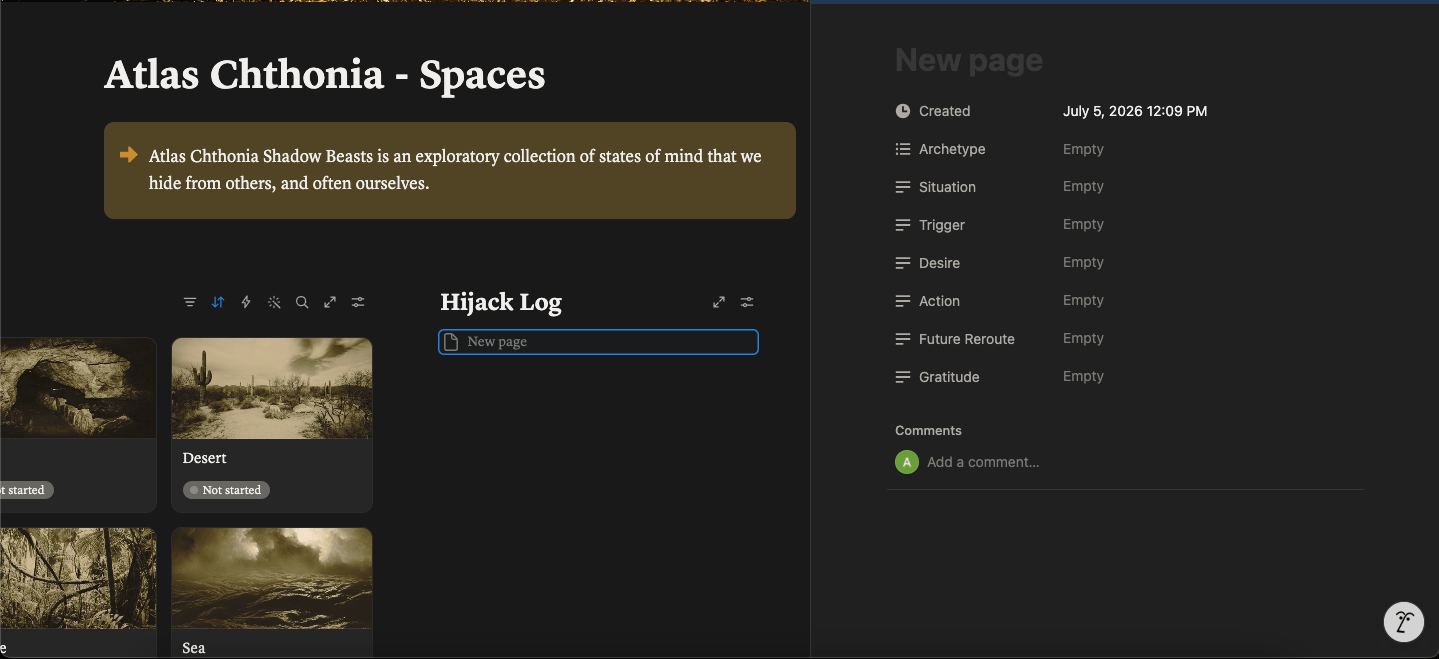
Task: Open the Gratitude property label menu
Action: coord(949,377)
